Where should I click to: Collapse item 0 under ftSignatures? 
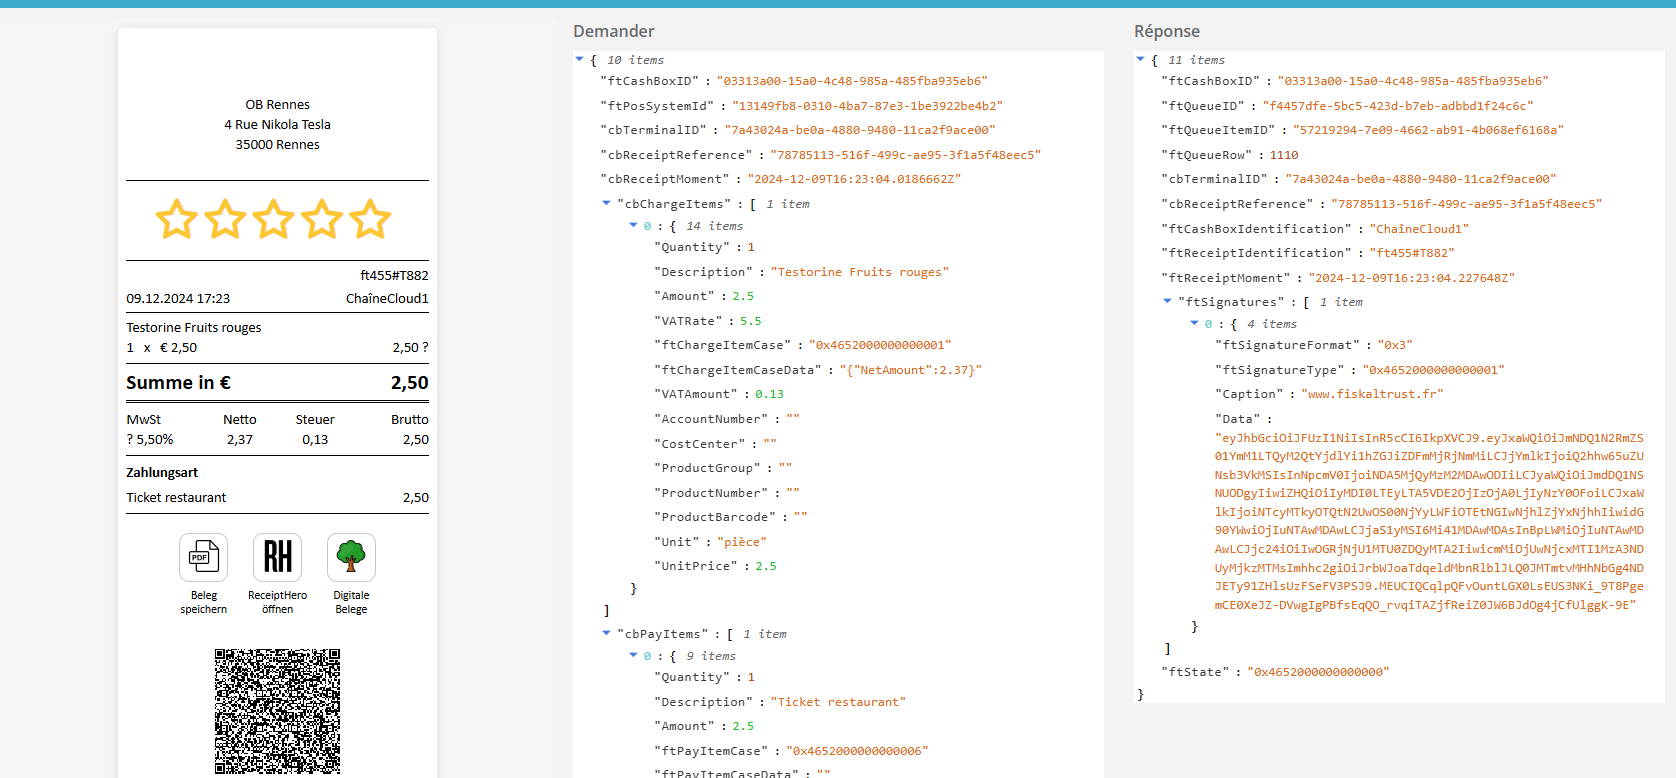1194,323
